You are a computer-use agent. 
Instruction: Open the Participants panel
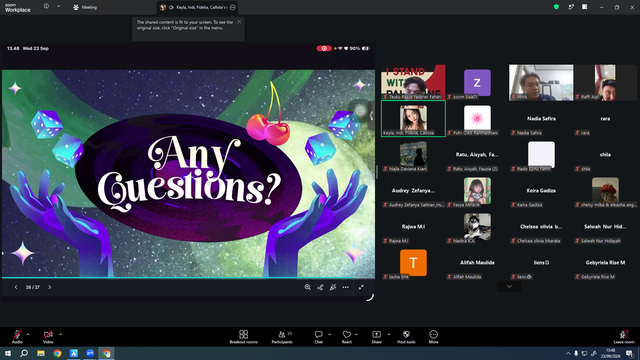tap(282, 337)
